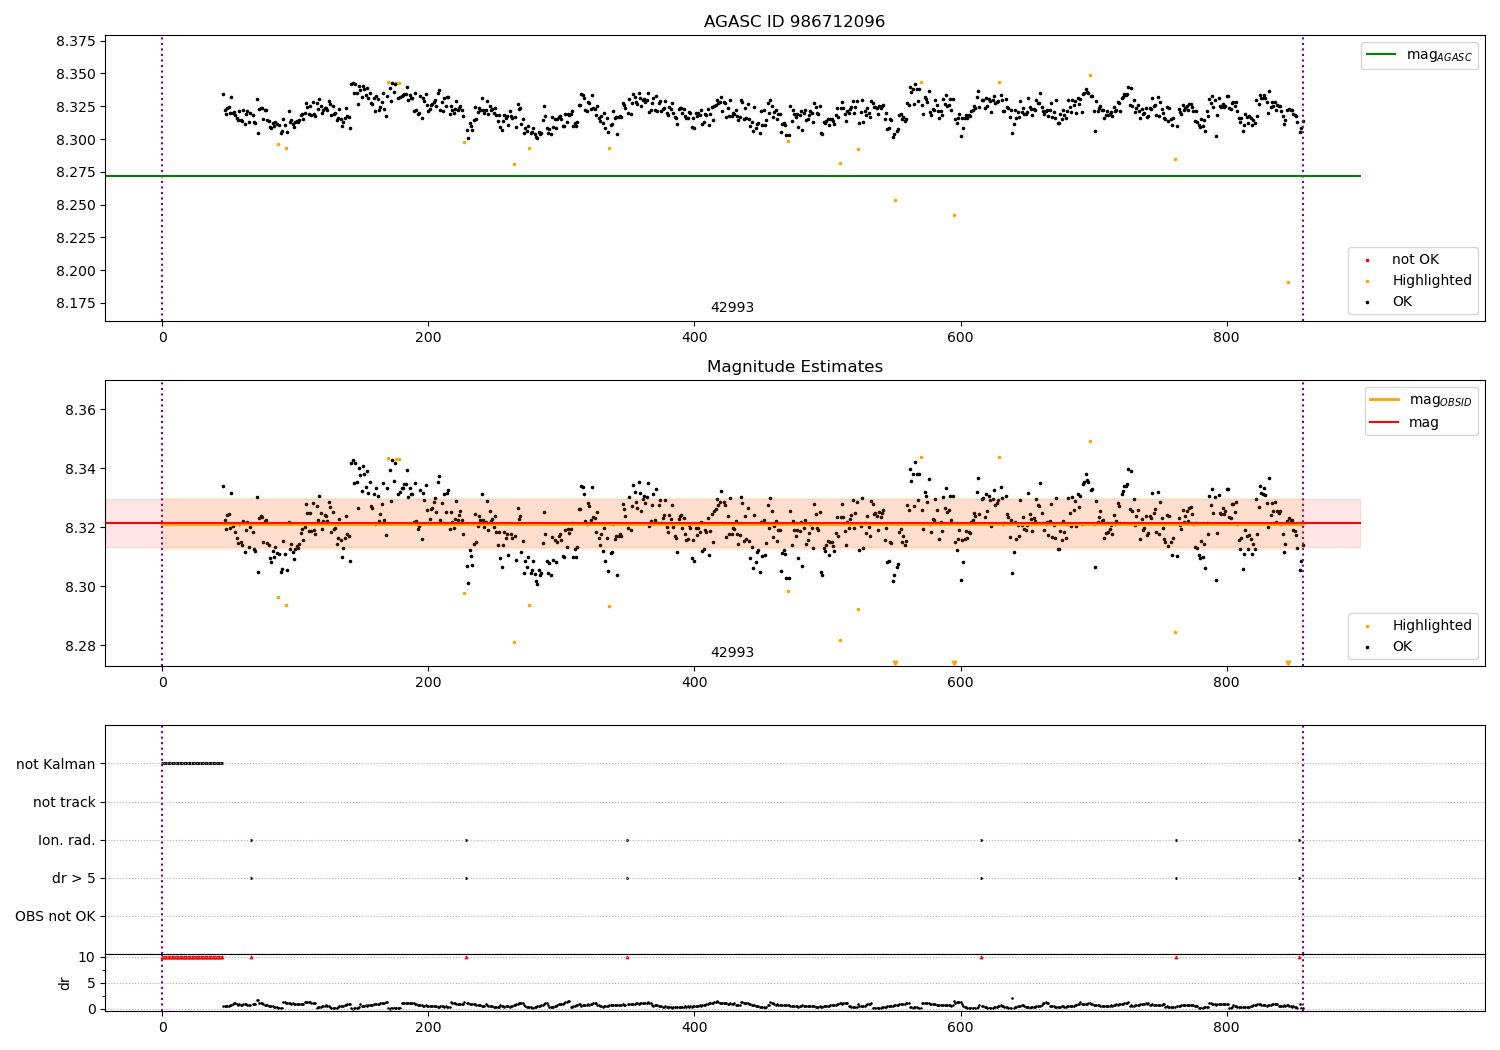Click the 8.36 tick label in middle plot
The width and height of the screenshot is (1500, 1050).
(79, 411)
